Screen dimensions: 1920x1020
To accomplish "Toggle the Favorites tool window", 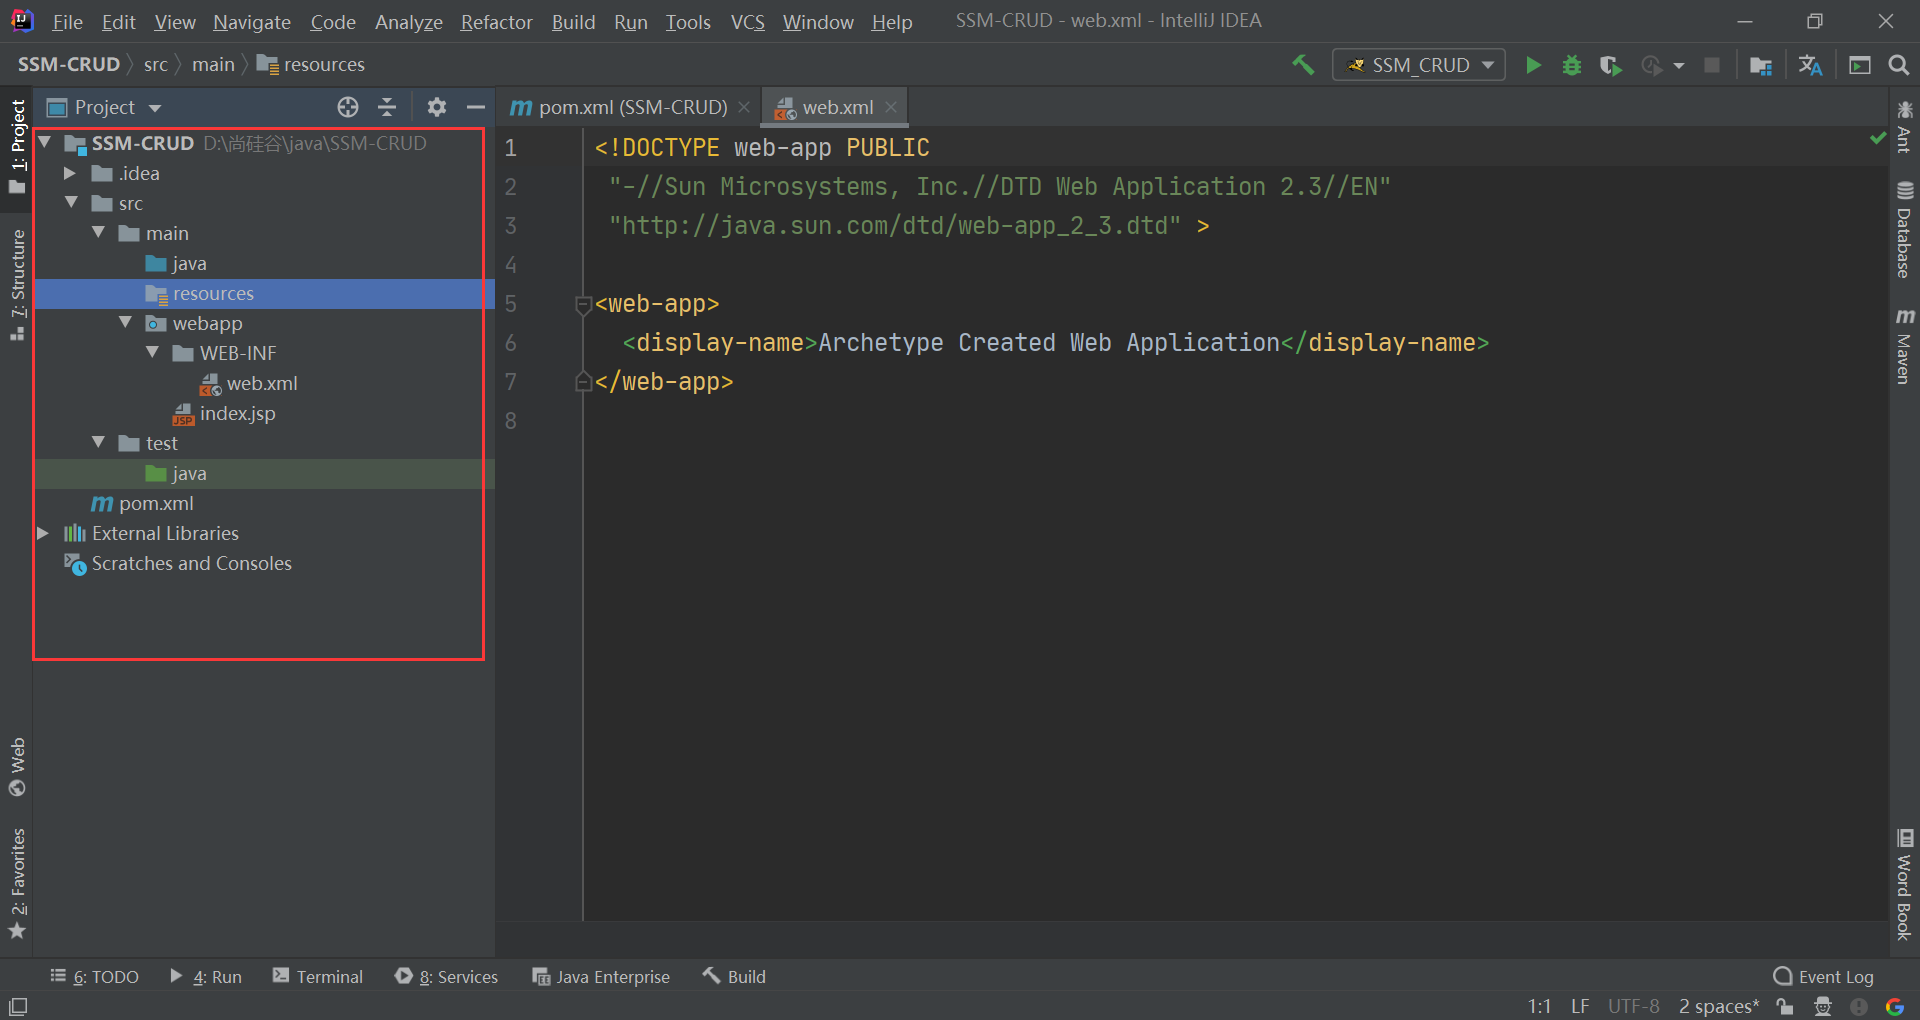I will pyautogui.click(x=17, y=884).
